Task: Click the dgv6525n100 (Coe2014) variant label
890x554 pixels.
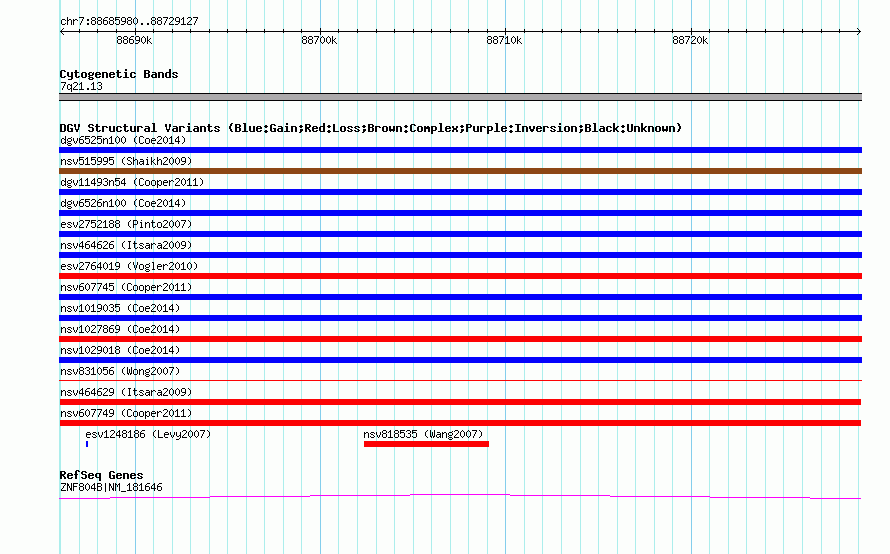Action: [123, 140]
